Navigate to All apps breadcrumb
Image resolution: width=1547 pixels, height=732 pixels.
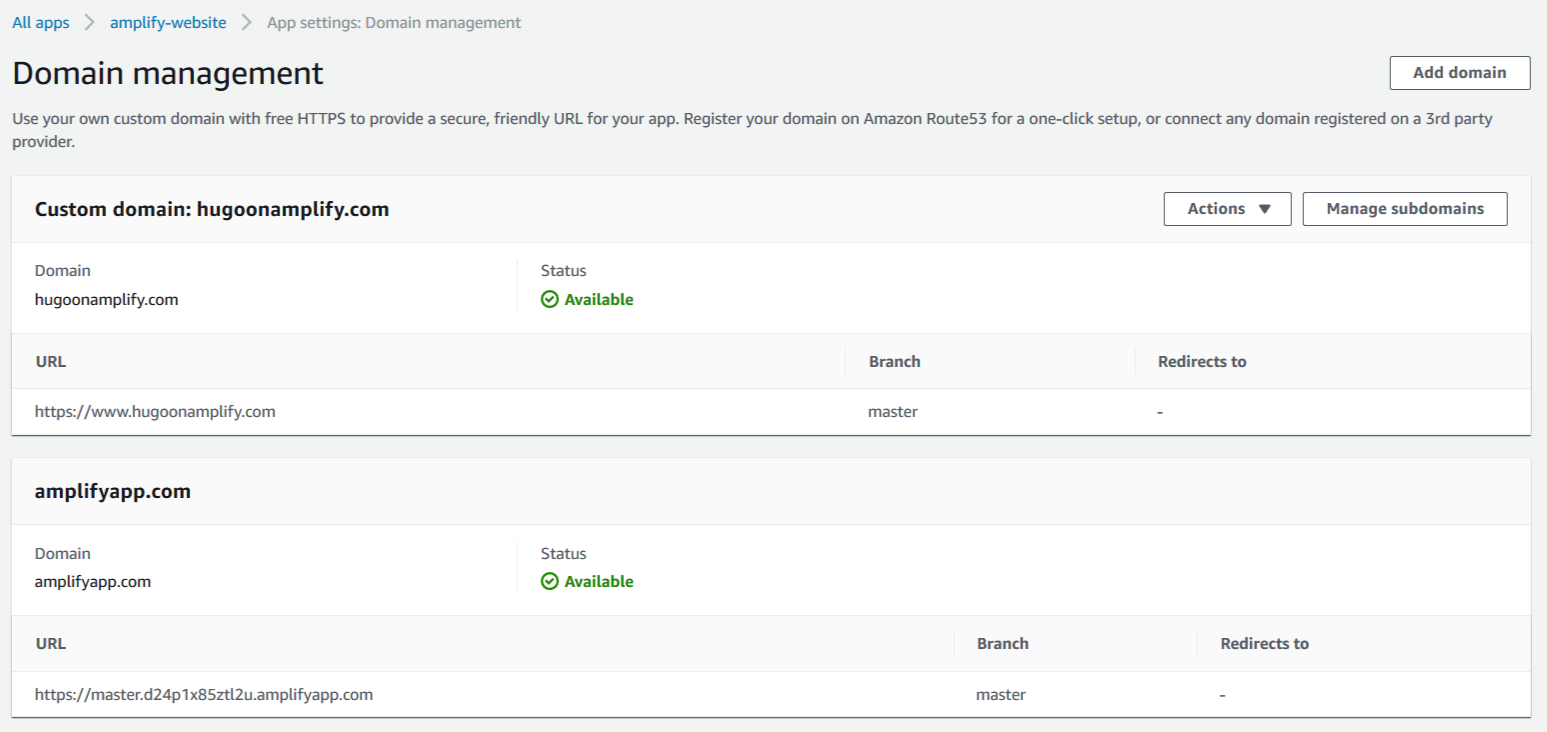[40, 22]
